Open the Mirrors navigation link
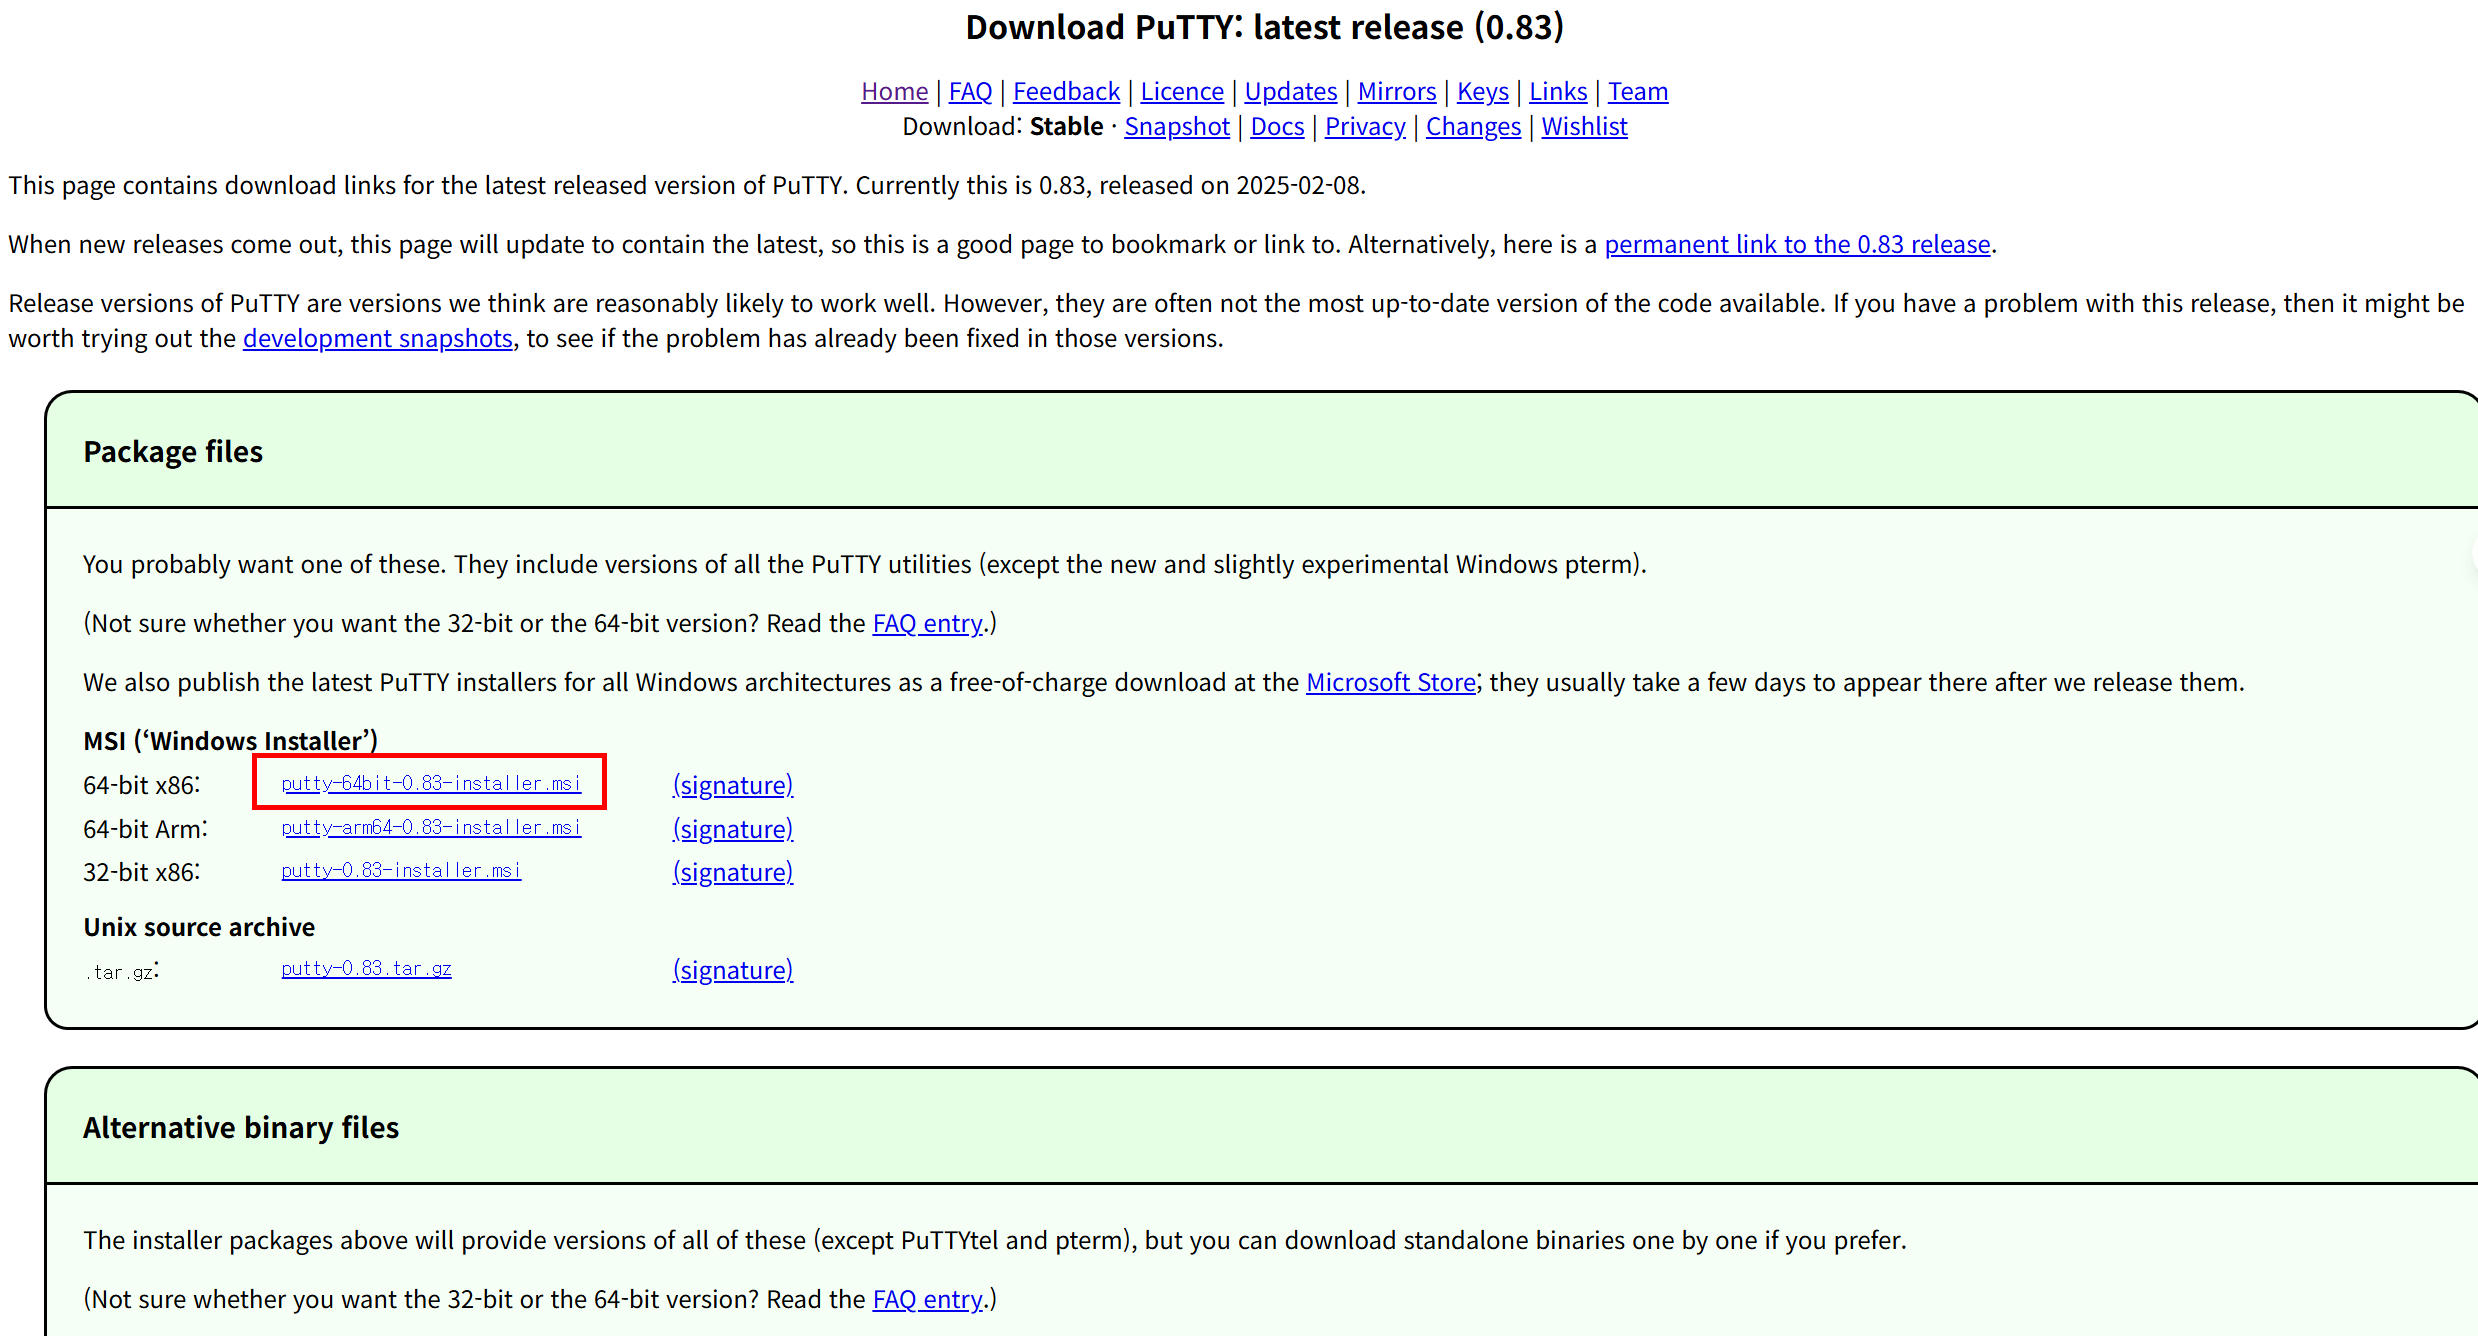The width and height of the screenshot is (2478, 1336). [x=1396, y=91]
